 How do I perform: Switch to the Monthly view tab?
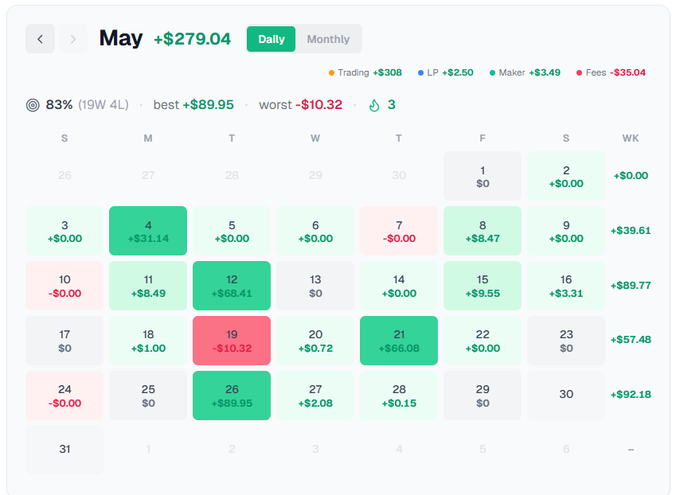(x=328, y=39)
